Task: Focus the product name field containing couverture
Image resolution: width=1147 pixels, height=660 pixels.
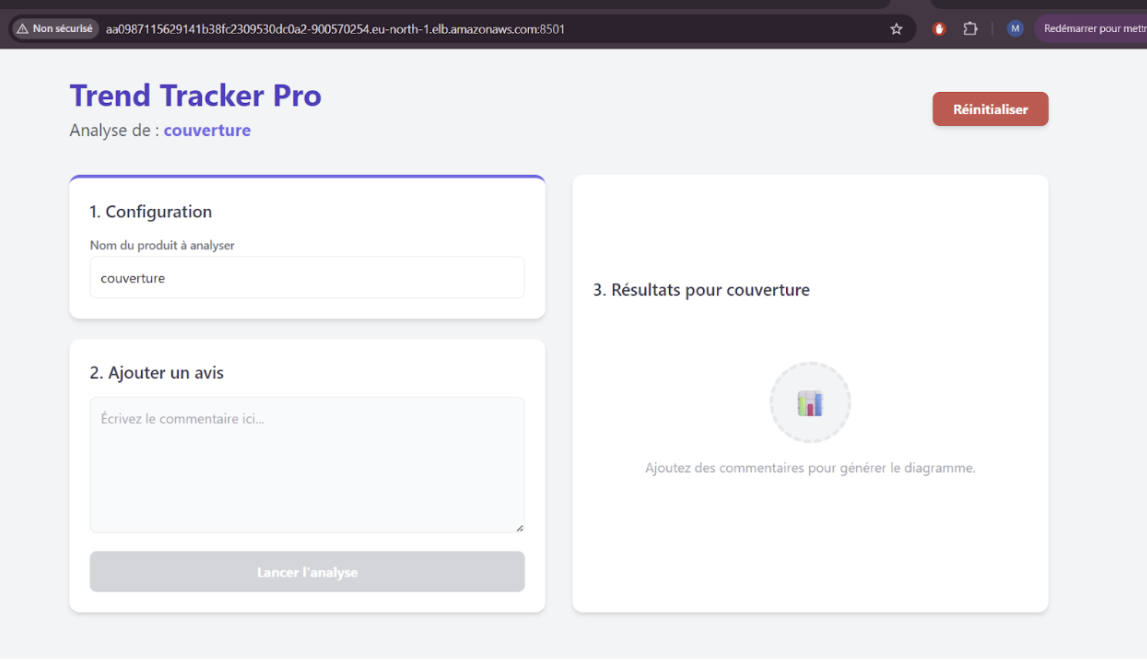Action: point(307,278)
